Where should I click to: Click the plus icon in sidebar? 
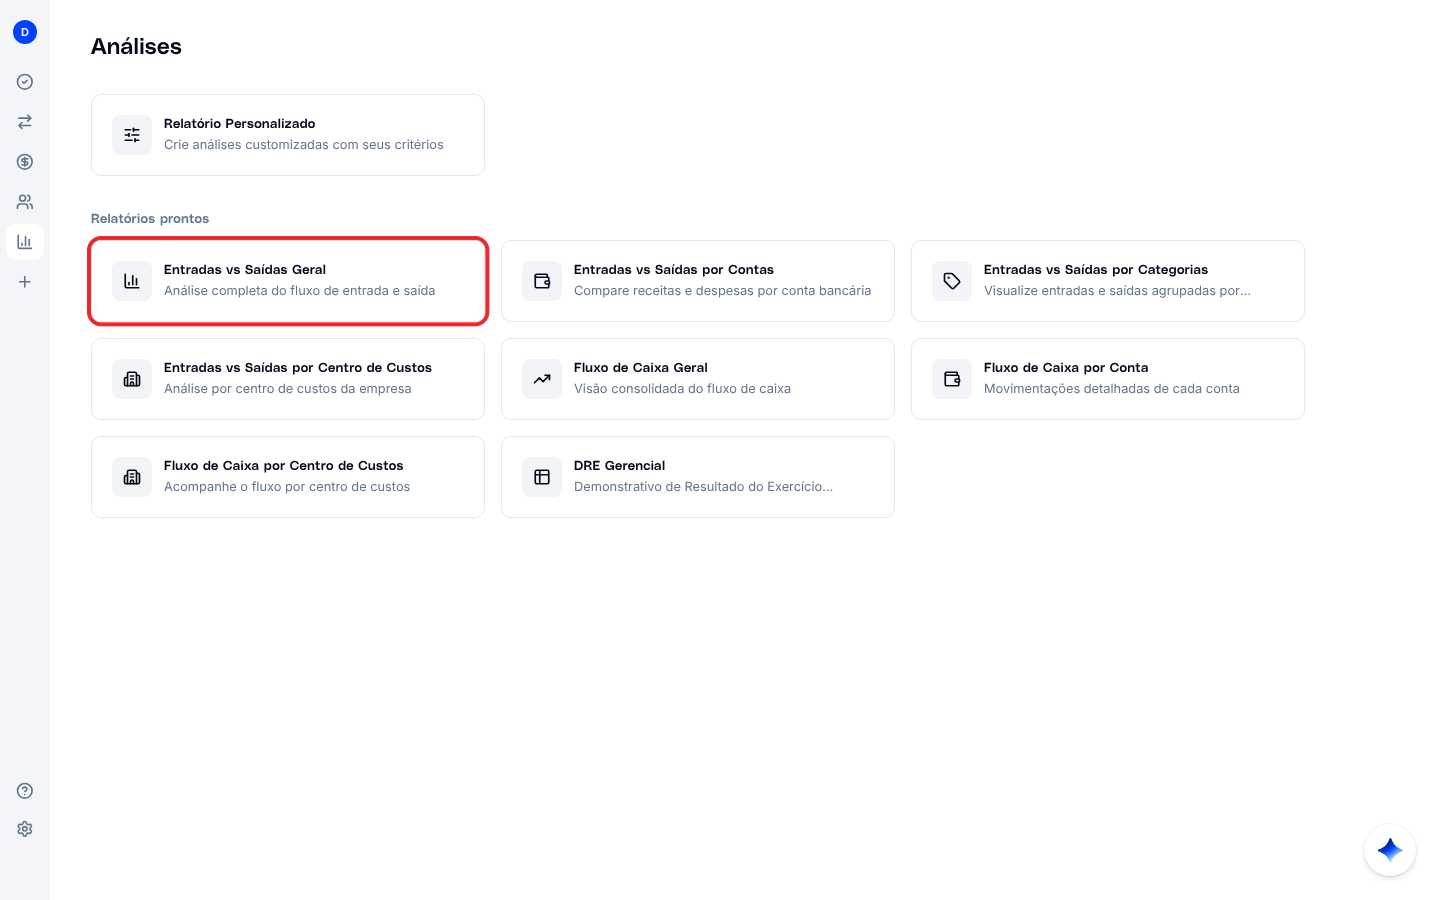[x=25, y=282]
